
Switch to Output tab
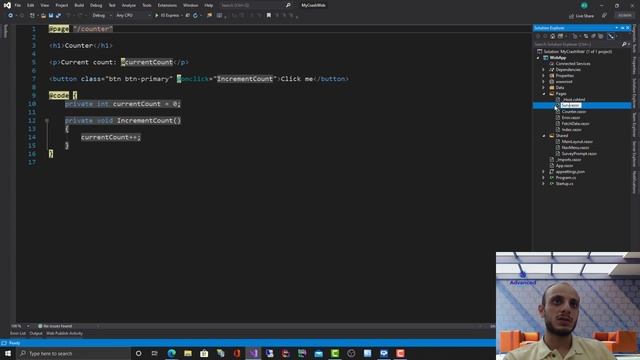click(36, 333)
